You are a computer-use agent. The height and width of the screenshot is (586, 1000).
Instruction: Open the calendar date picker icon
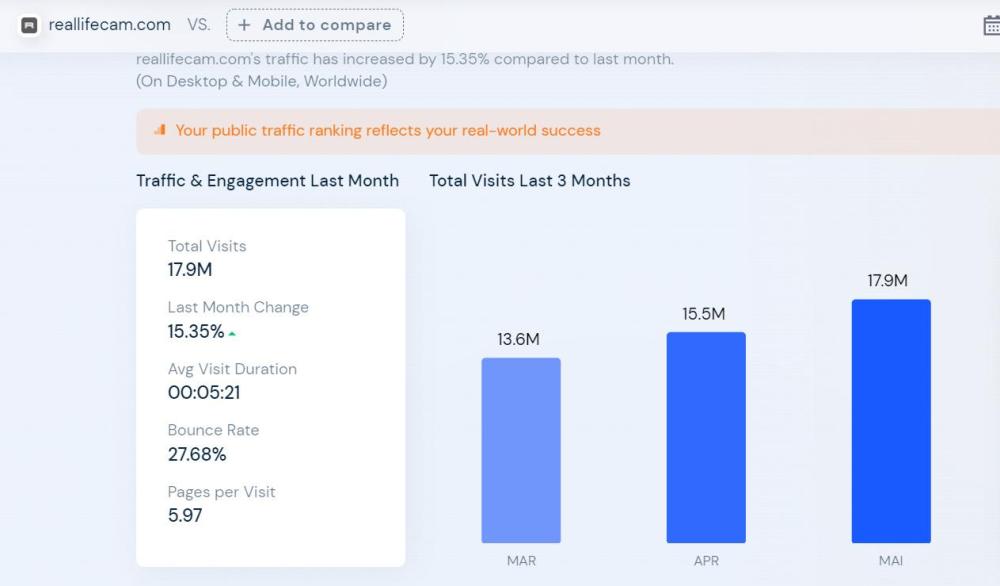tap(991, 26)
